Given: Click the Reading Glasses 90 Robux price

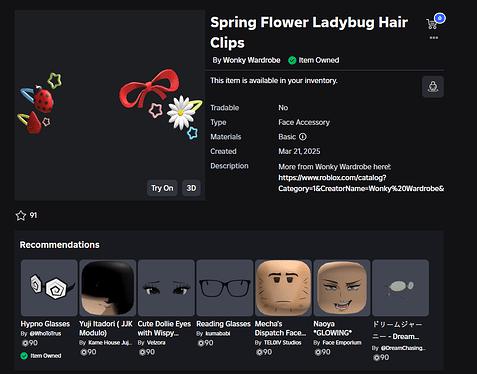Looking at the screenshot, I should (205, 343).
